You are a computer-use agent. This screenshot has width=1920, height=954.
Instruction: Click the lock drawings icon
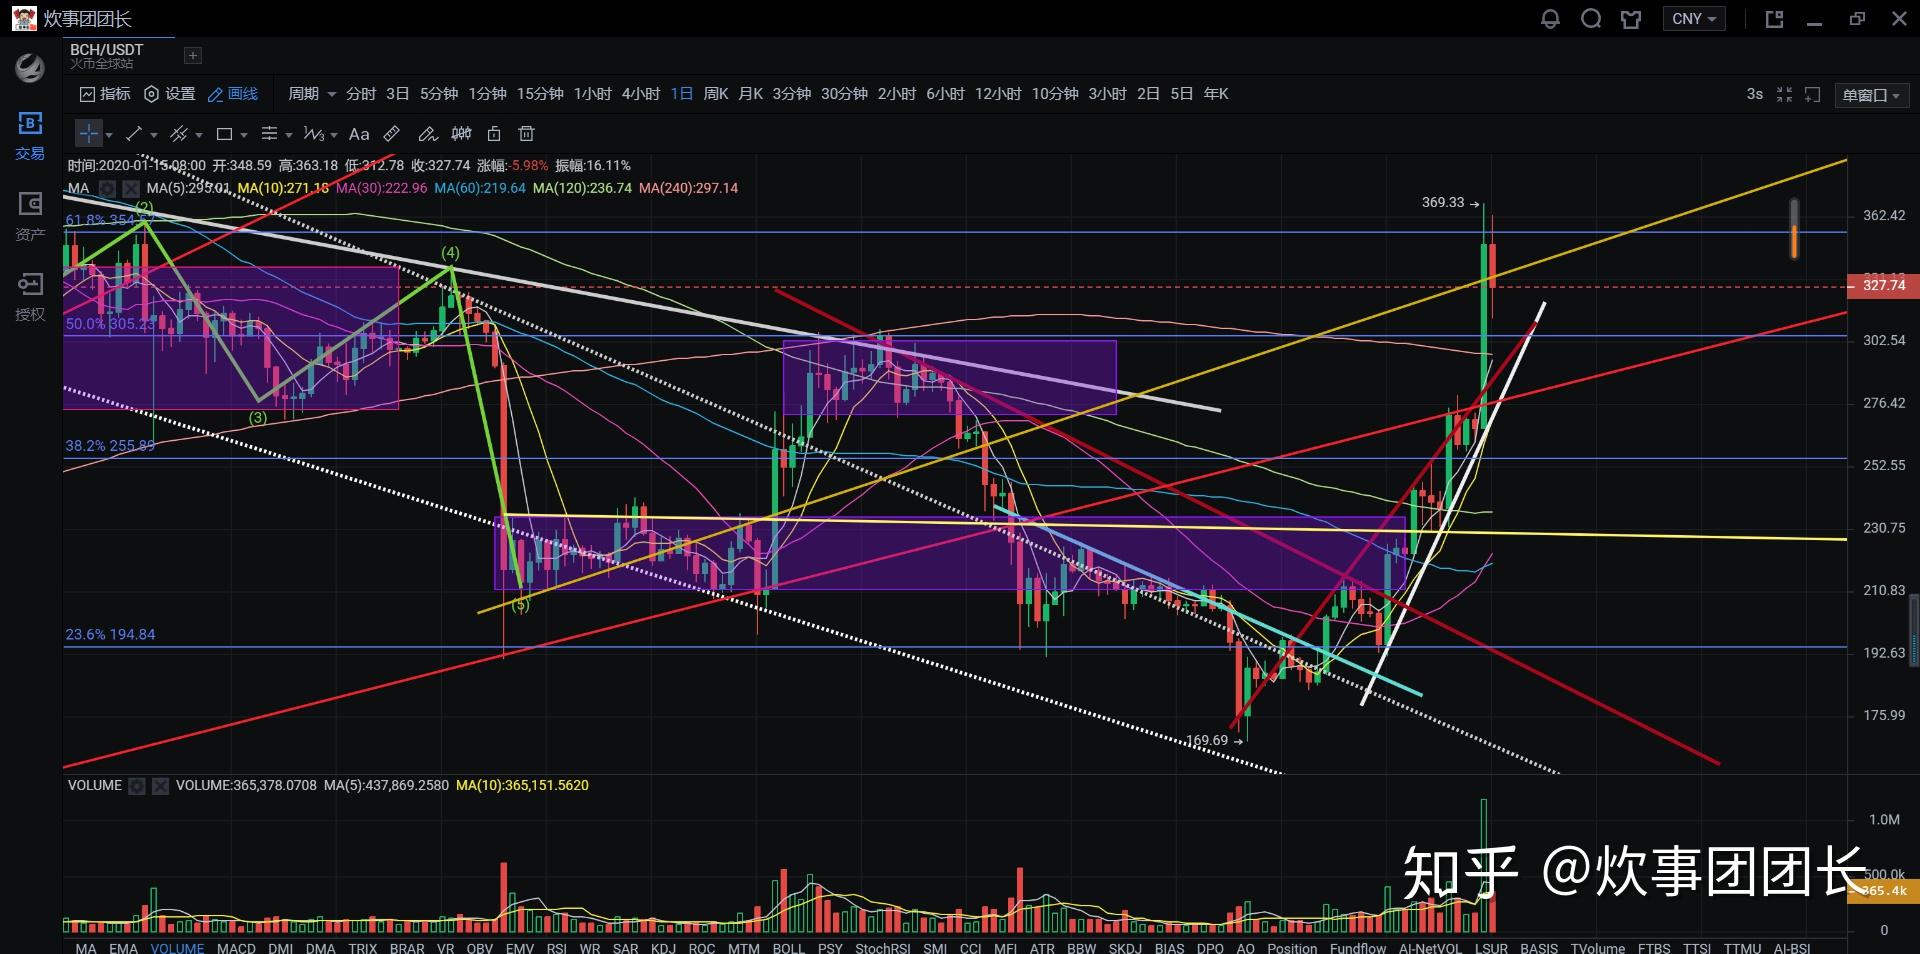tap(494, 134)
